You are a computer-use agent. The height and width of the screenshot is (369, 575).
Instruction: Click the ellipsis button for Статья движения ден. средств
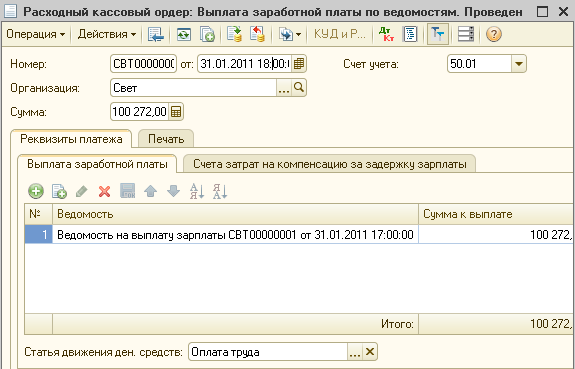point(355,352)
